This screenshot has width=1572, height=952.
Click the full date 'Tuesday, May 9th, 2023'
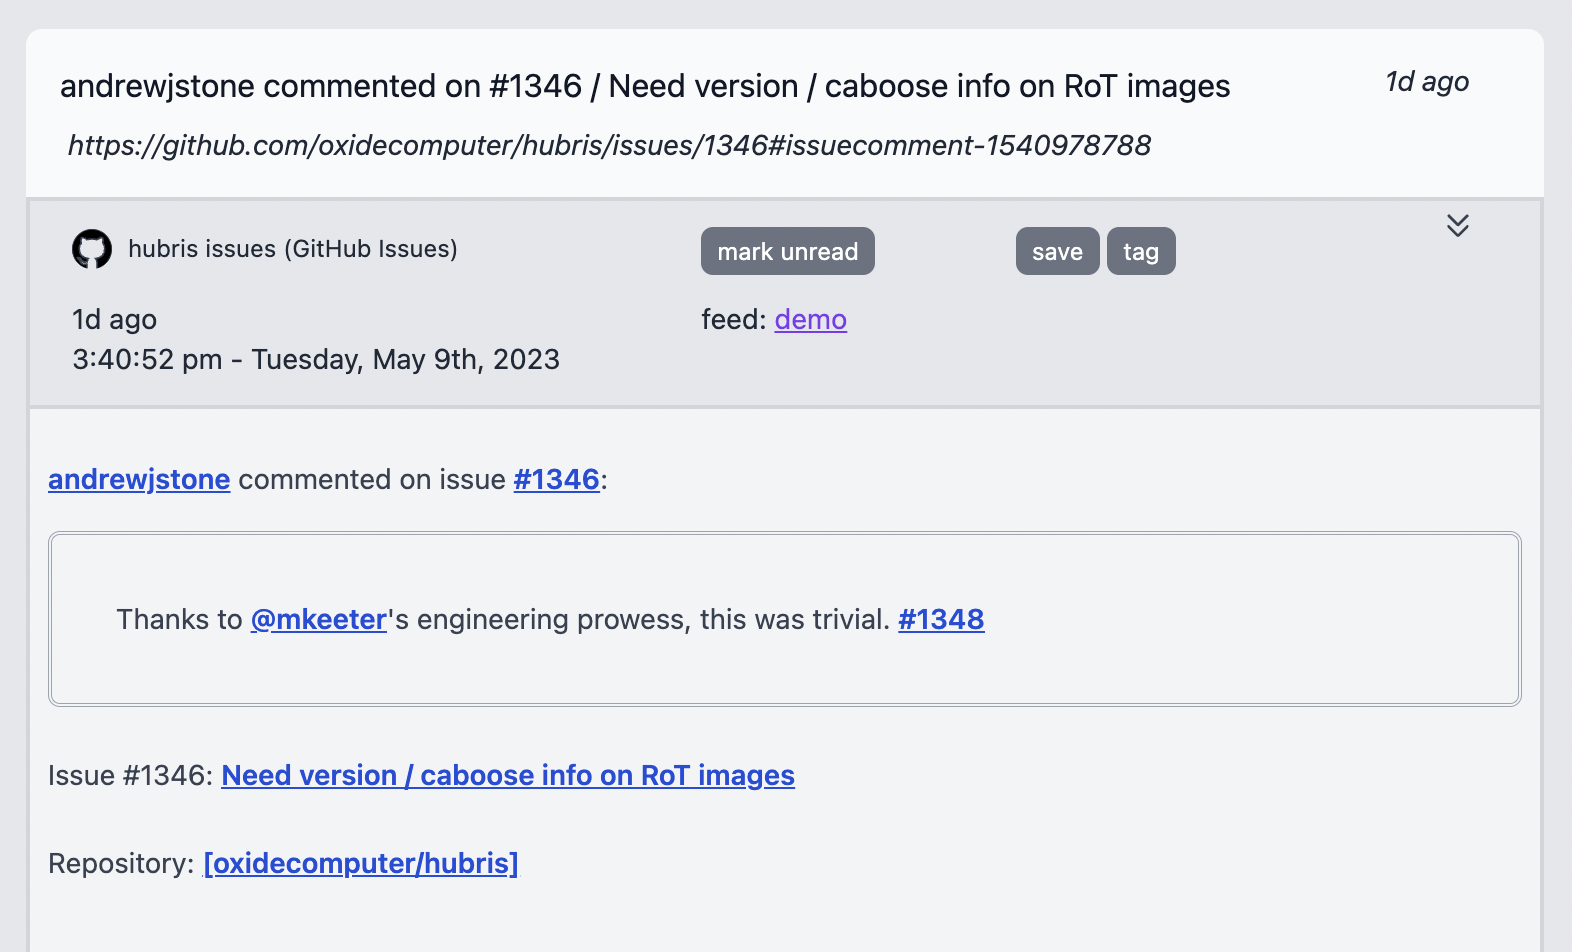(406, 359)
